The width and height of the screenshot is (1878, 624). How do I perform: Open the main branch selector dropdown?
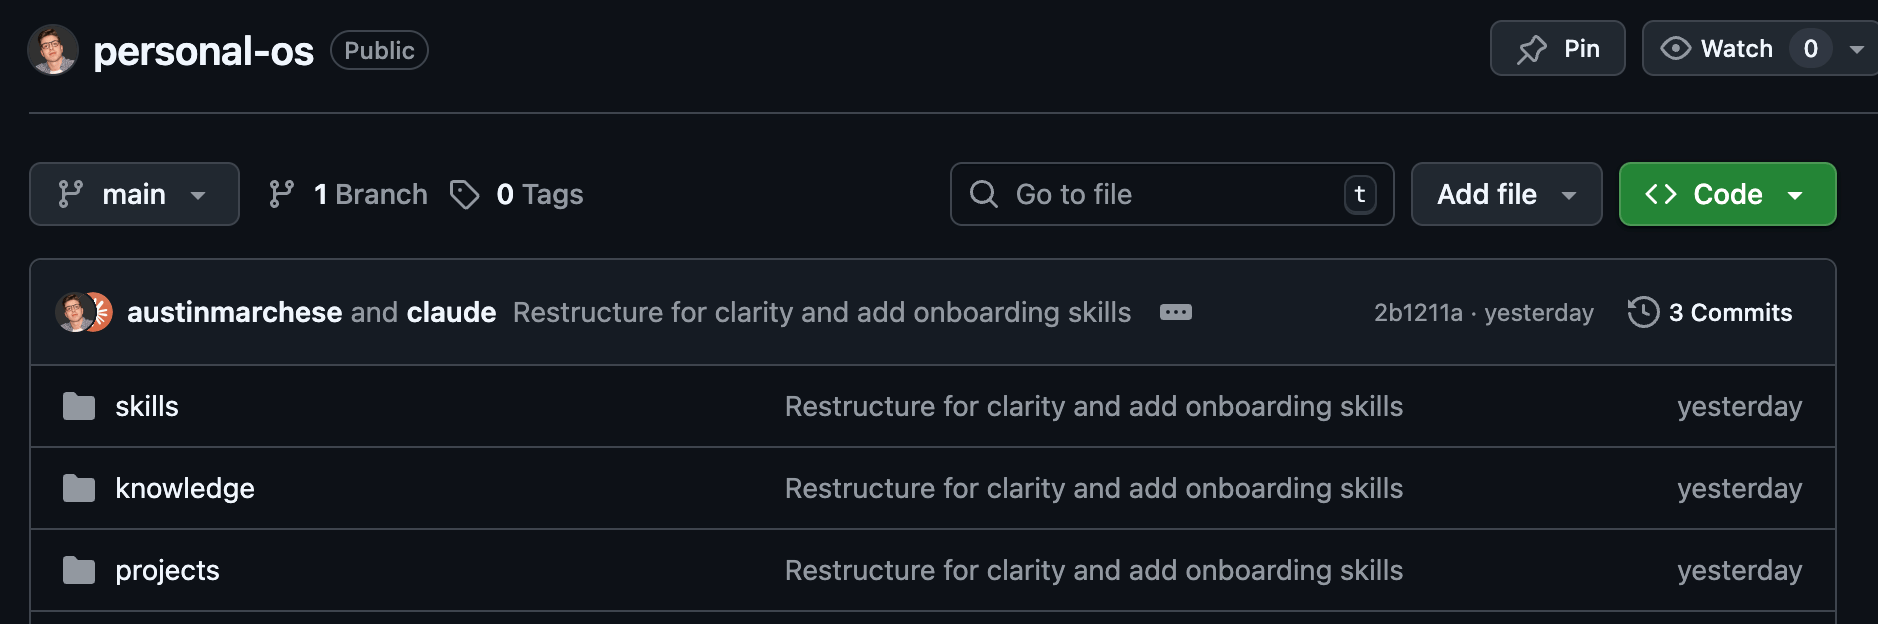point(134,194)
